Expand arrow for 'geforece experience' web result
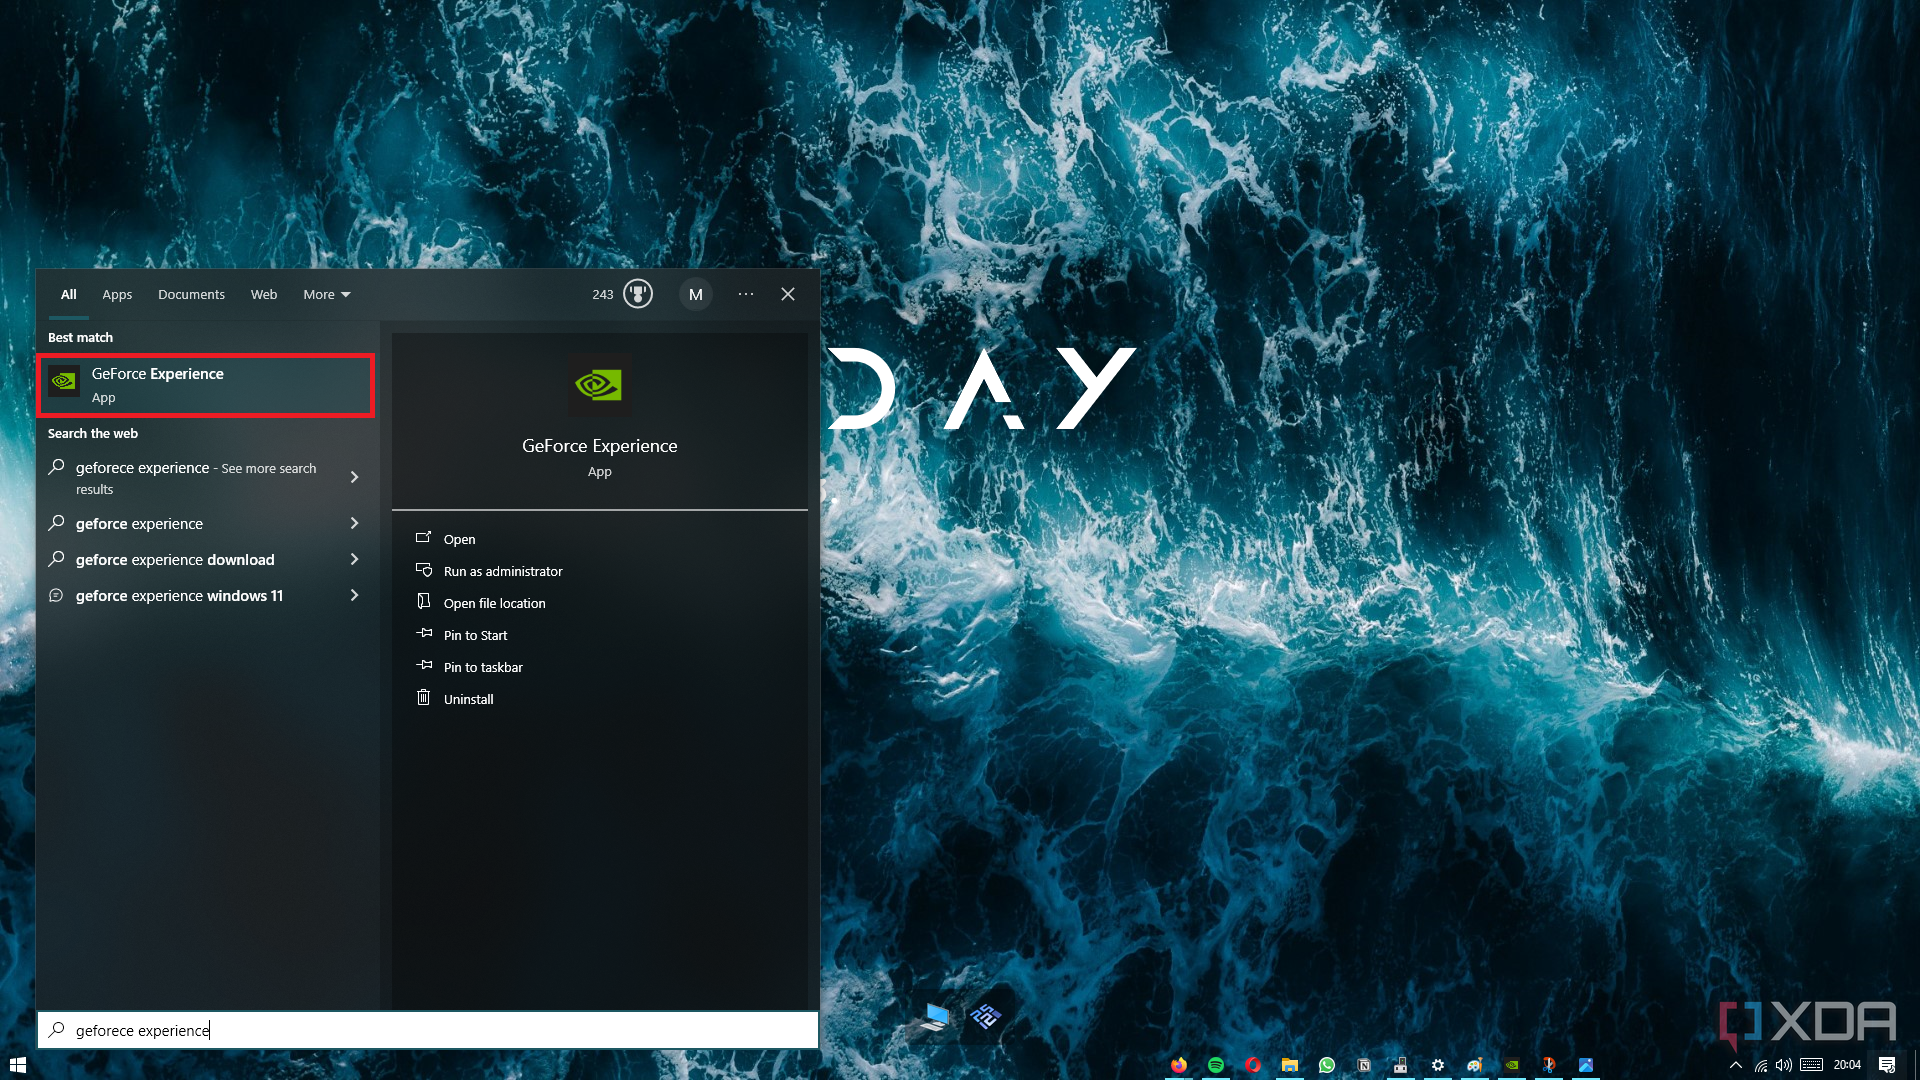The image size is (1920, 1080). [x=354, y=477]
